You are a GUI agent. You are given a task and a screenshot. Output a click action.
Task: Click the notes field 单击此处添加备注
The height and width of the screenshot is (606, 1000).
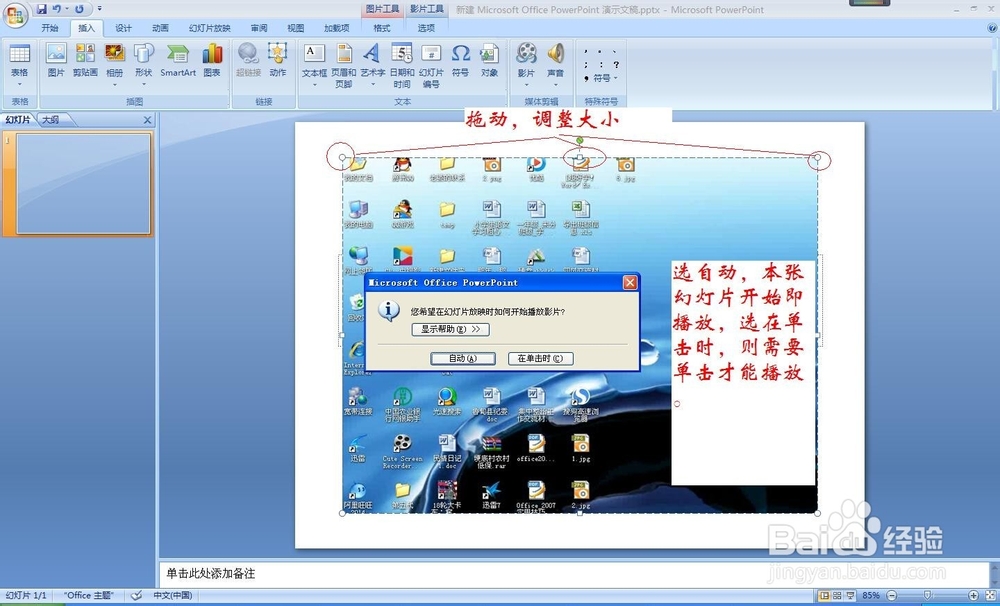click(574, 573)
